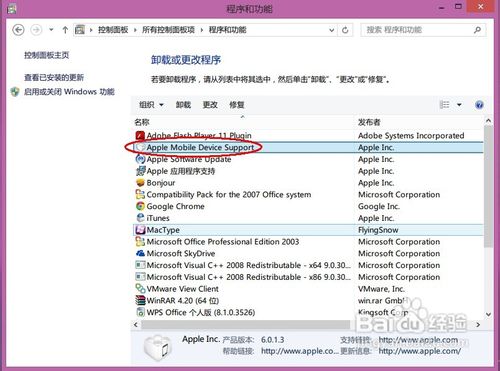Open the help icon
The height and width of the screenshot is (371, 500).
click(x=479, y=105)
